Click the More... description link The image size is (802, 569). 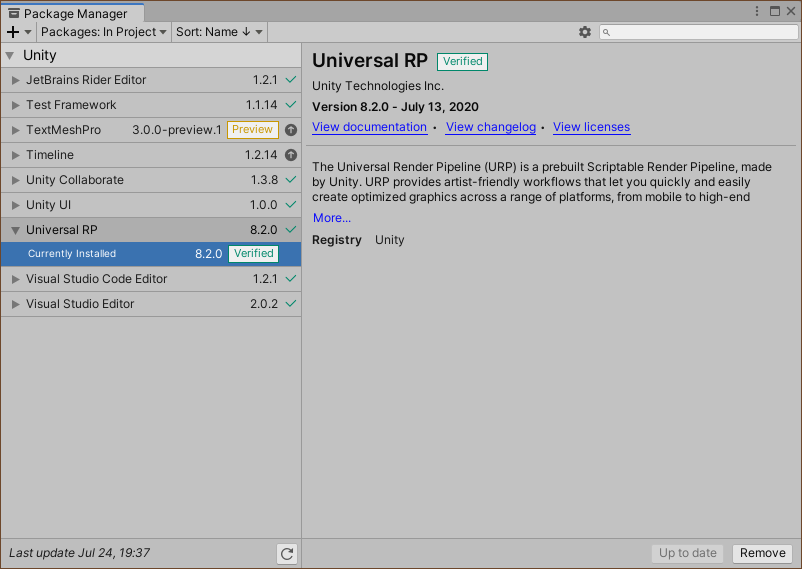click(x=331, y=218)
